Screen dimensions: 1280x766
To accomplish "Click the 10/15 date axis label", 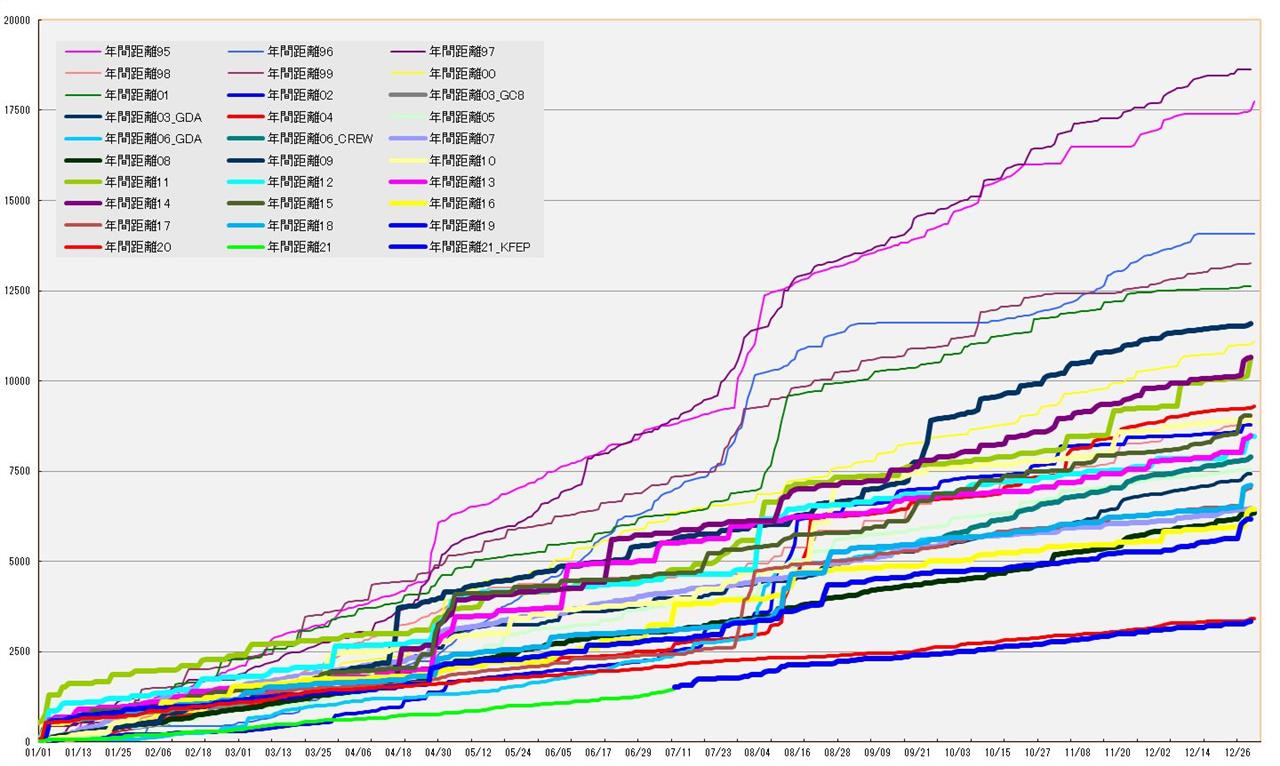I will point(998,751).
